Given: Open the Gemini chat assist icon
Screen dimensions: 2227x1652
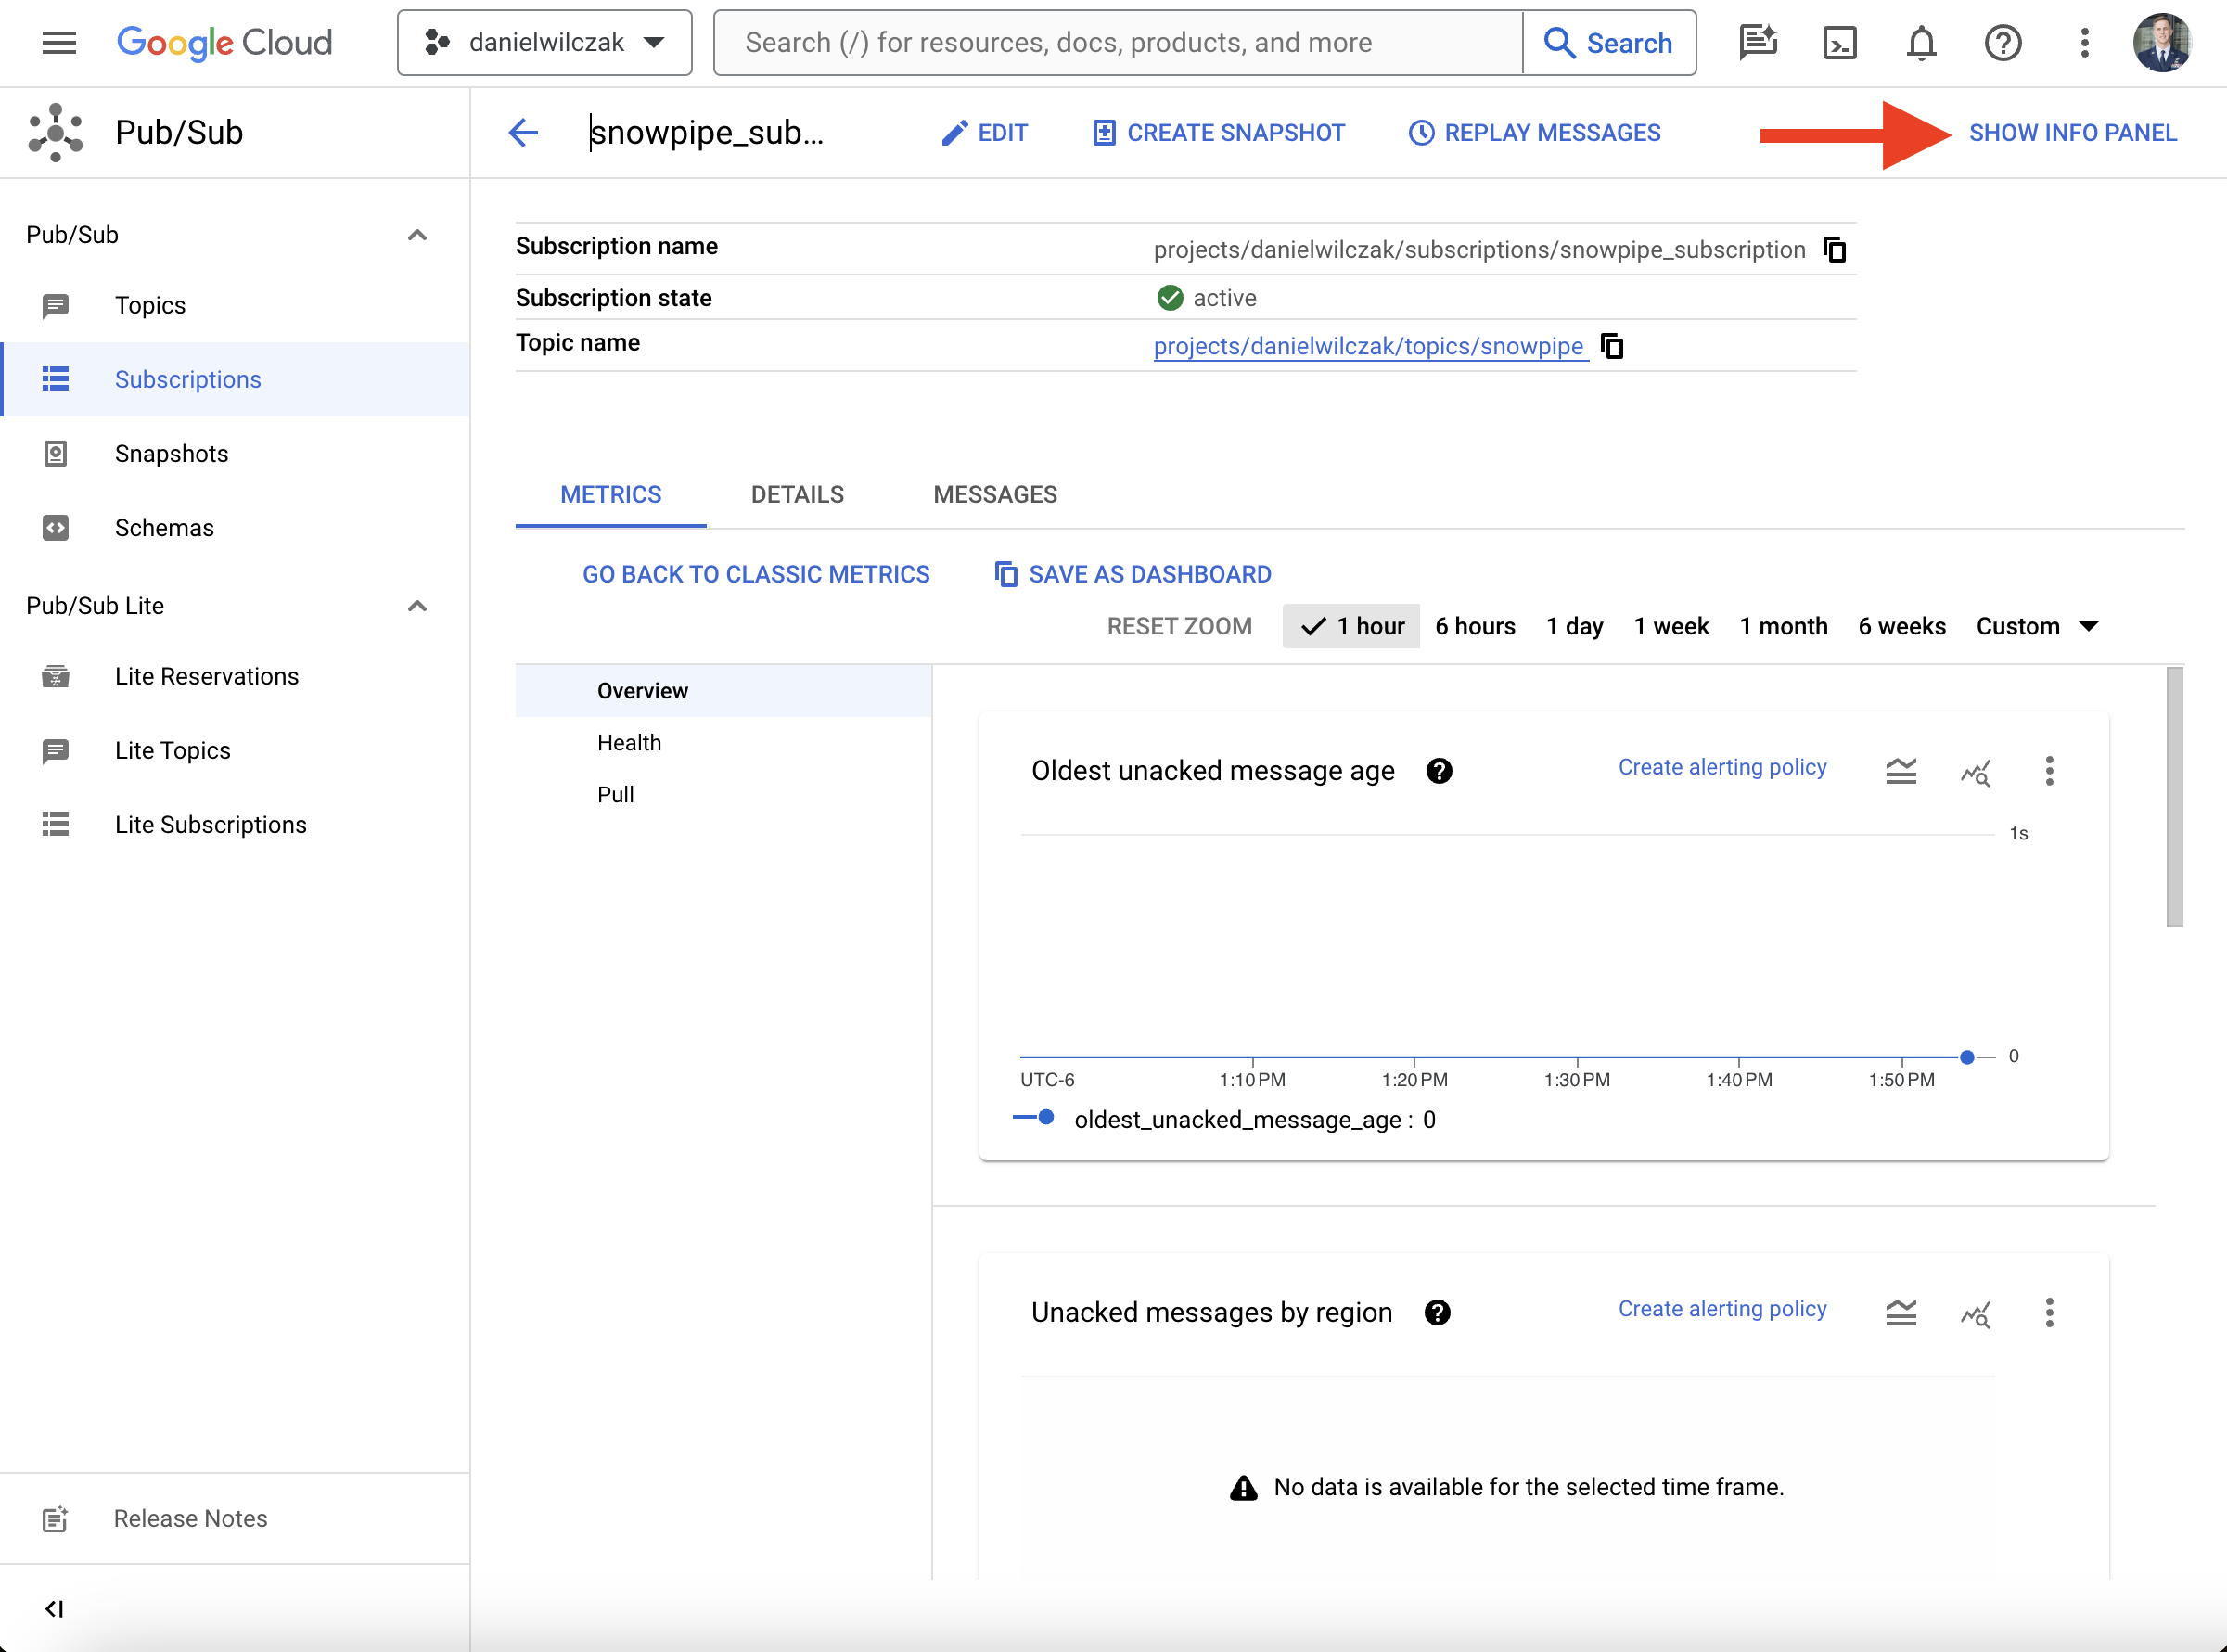Looking at the screenshot, I should click(1757, 42).
